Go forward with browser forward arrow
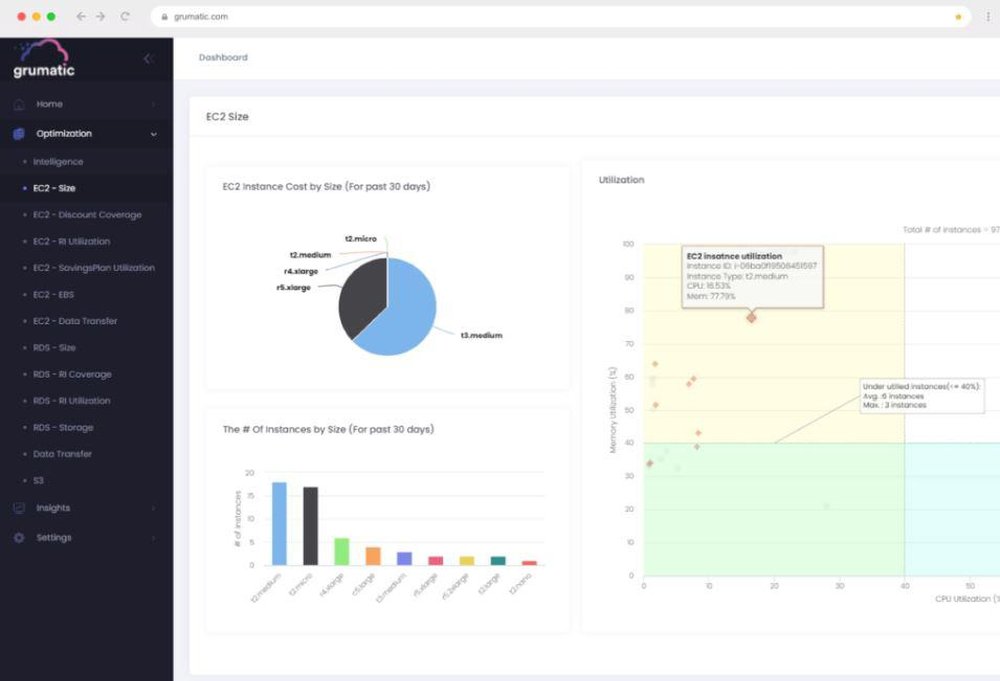1000x681 pixels. point(101,17)
